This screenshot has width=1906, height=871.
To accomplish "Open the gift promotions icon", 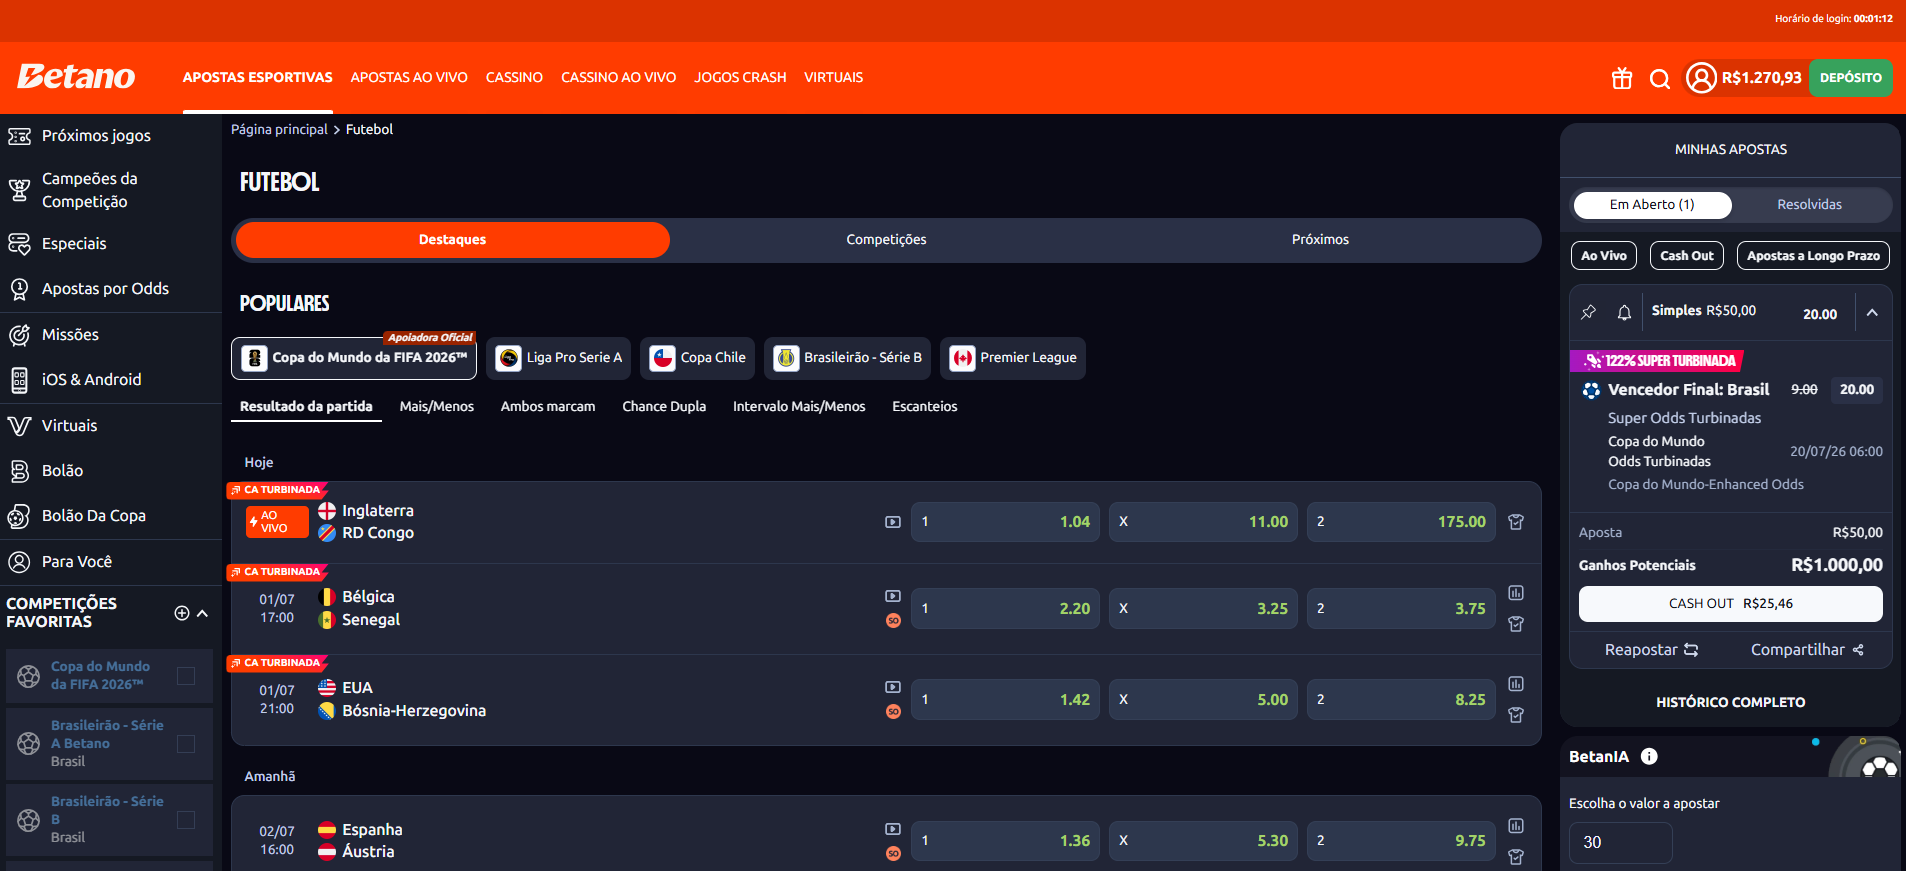I will point(1621,78).
